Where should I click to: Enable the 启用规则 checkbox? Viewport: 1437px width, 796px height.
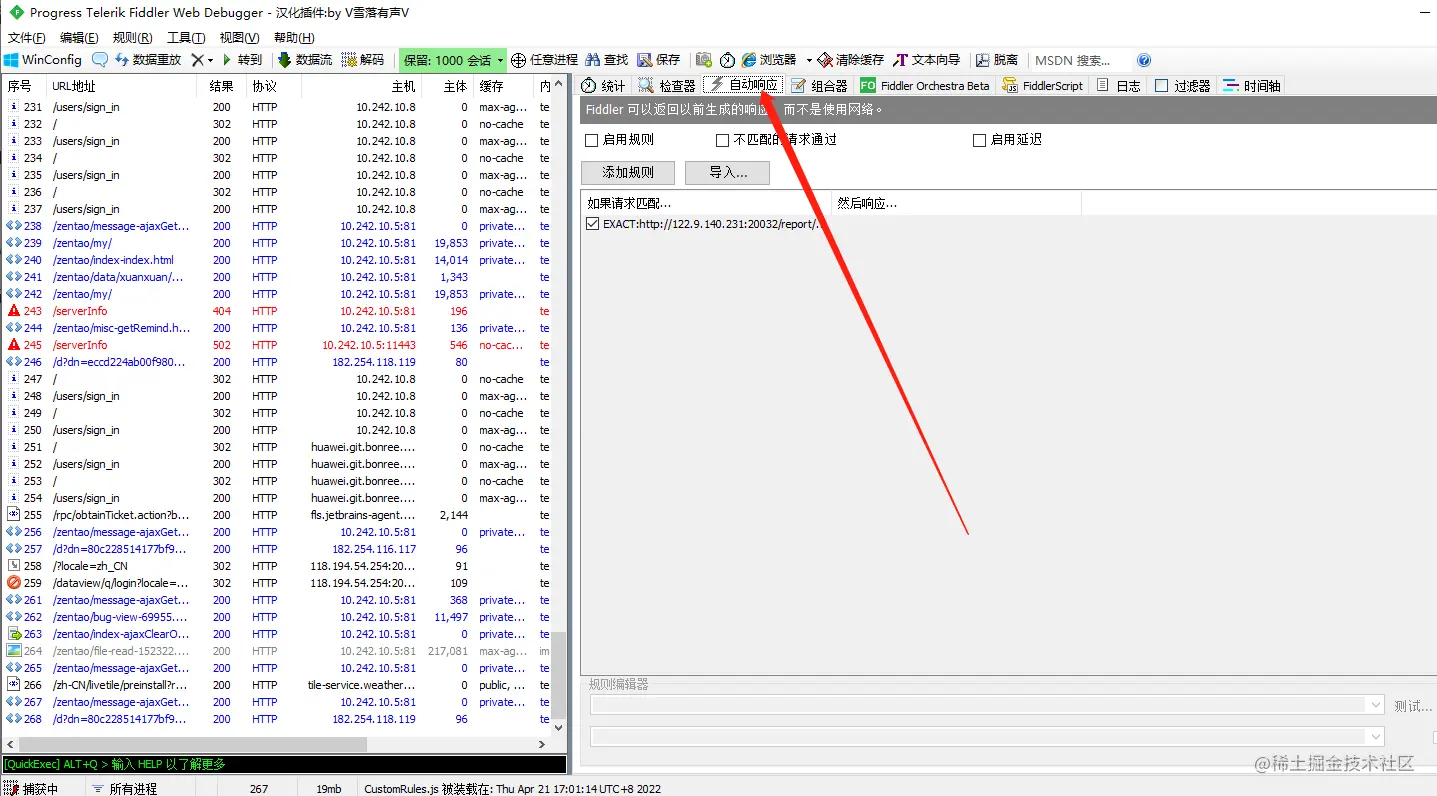point(592,140)
